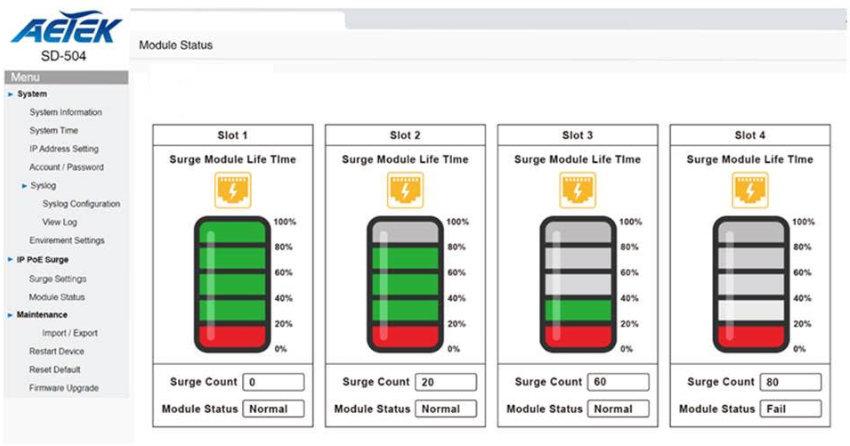Click the Slot 3 surge module icon
Viewport: 850px width, 446px height.
577,189
